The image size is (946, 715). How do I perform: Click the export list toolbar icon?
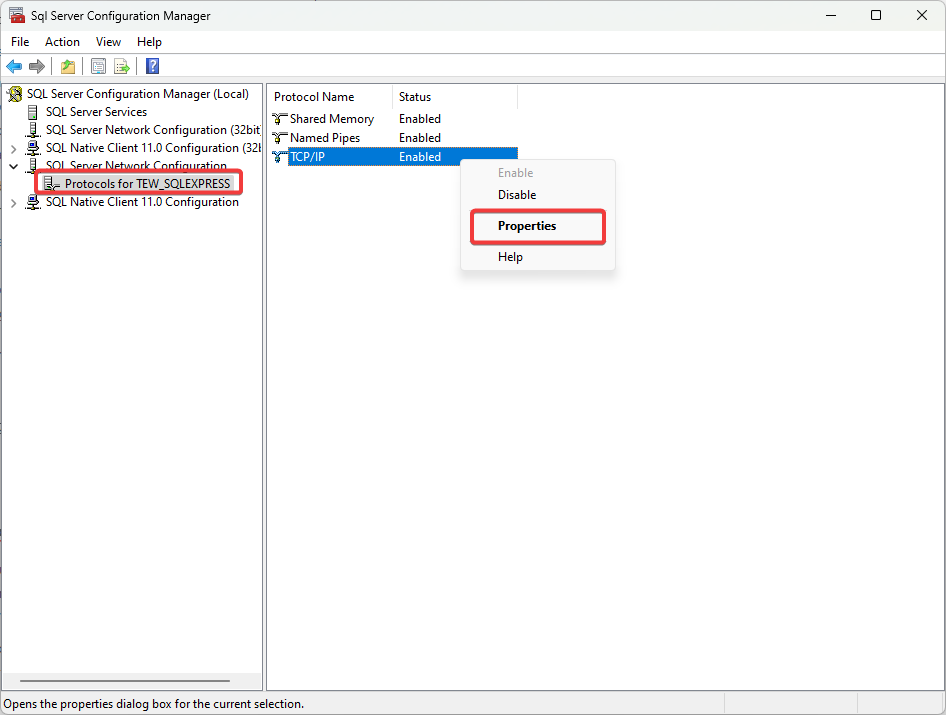(122, 66)
